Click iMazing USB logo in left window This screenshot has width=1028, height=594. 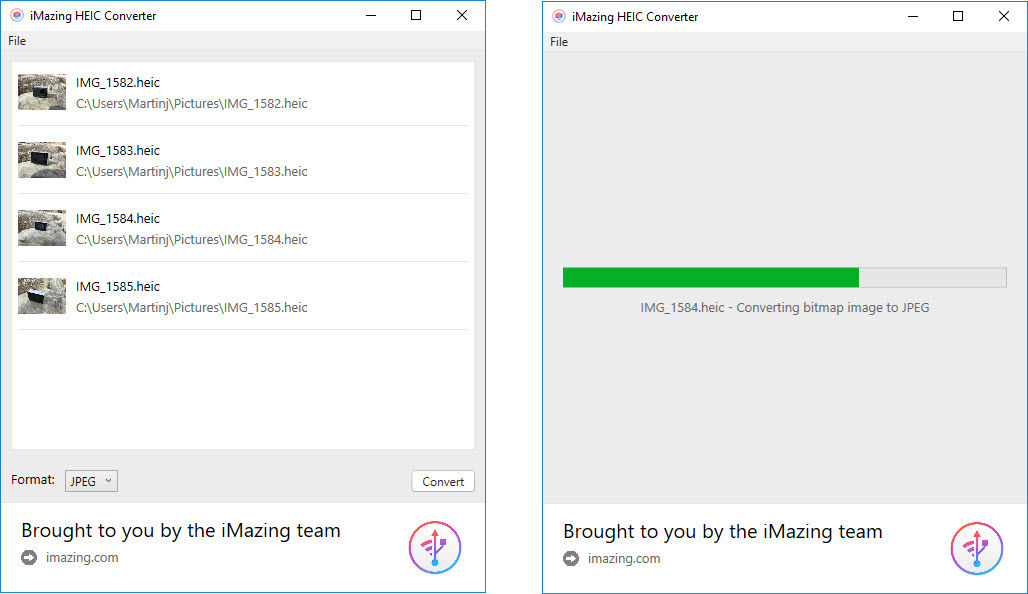[435, 547]
